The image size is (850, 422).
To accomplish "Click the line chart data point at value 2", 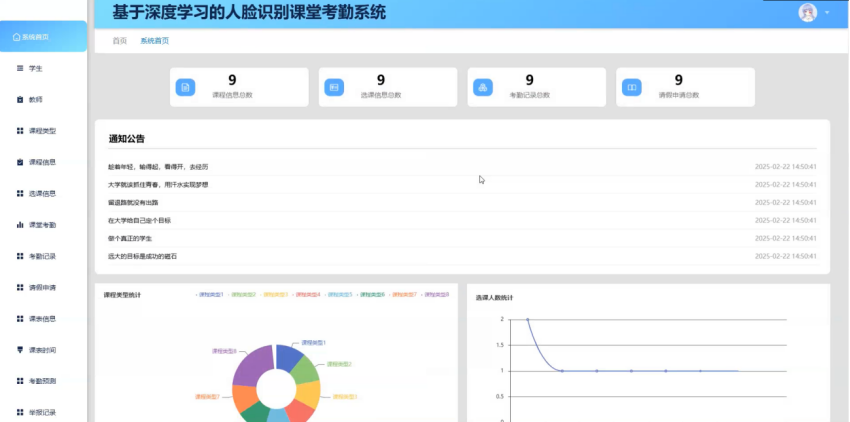I will (527, 319).
